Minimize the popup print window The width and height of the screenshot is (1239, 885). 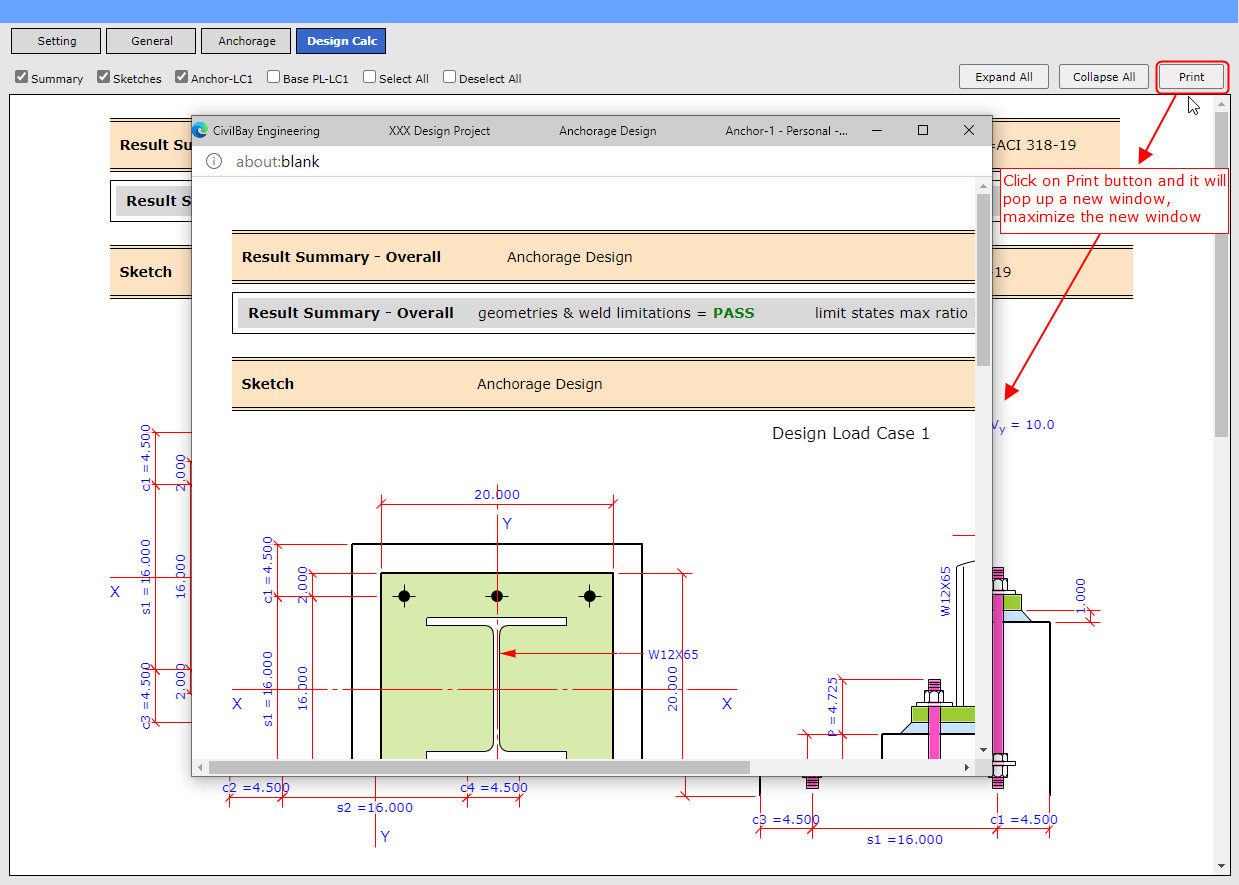[x=877, y=130]
